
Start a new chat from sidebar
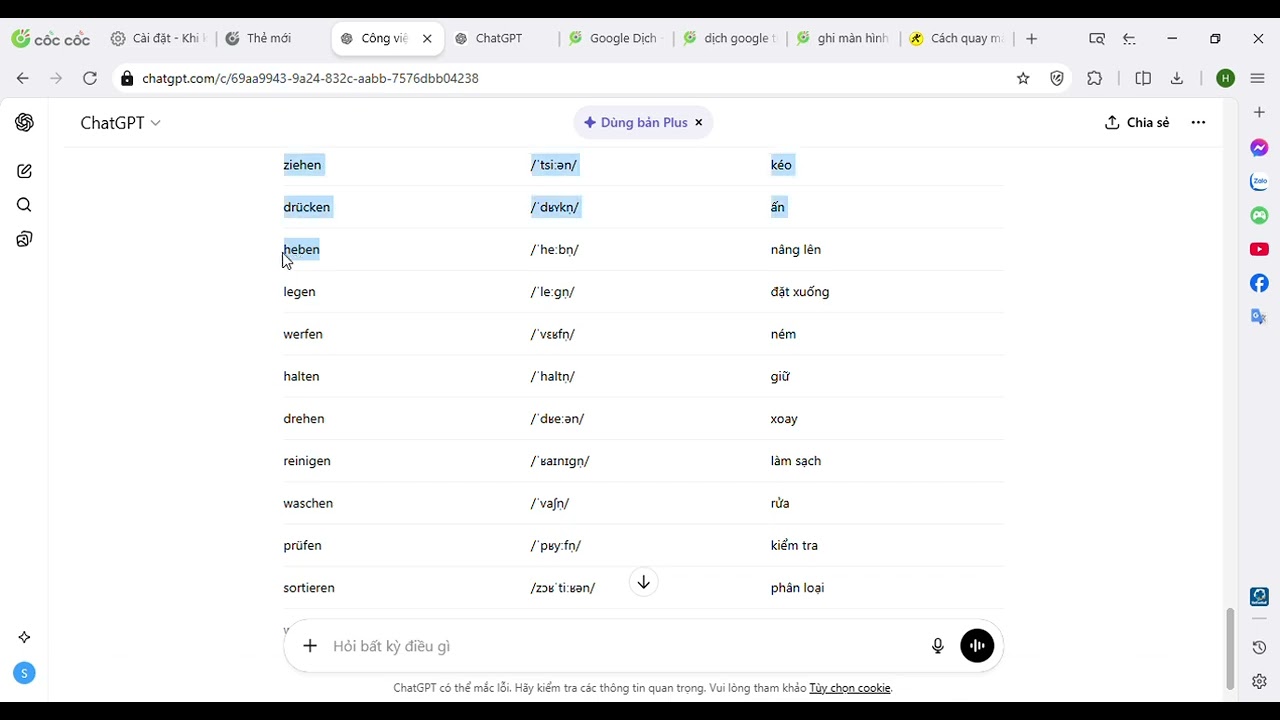click(x=25, y=171)
